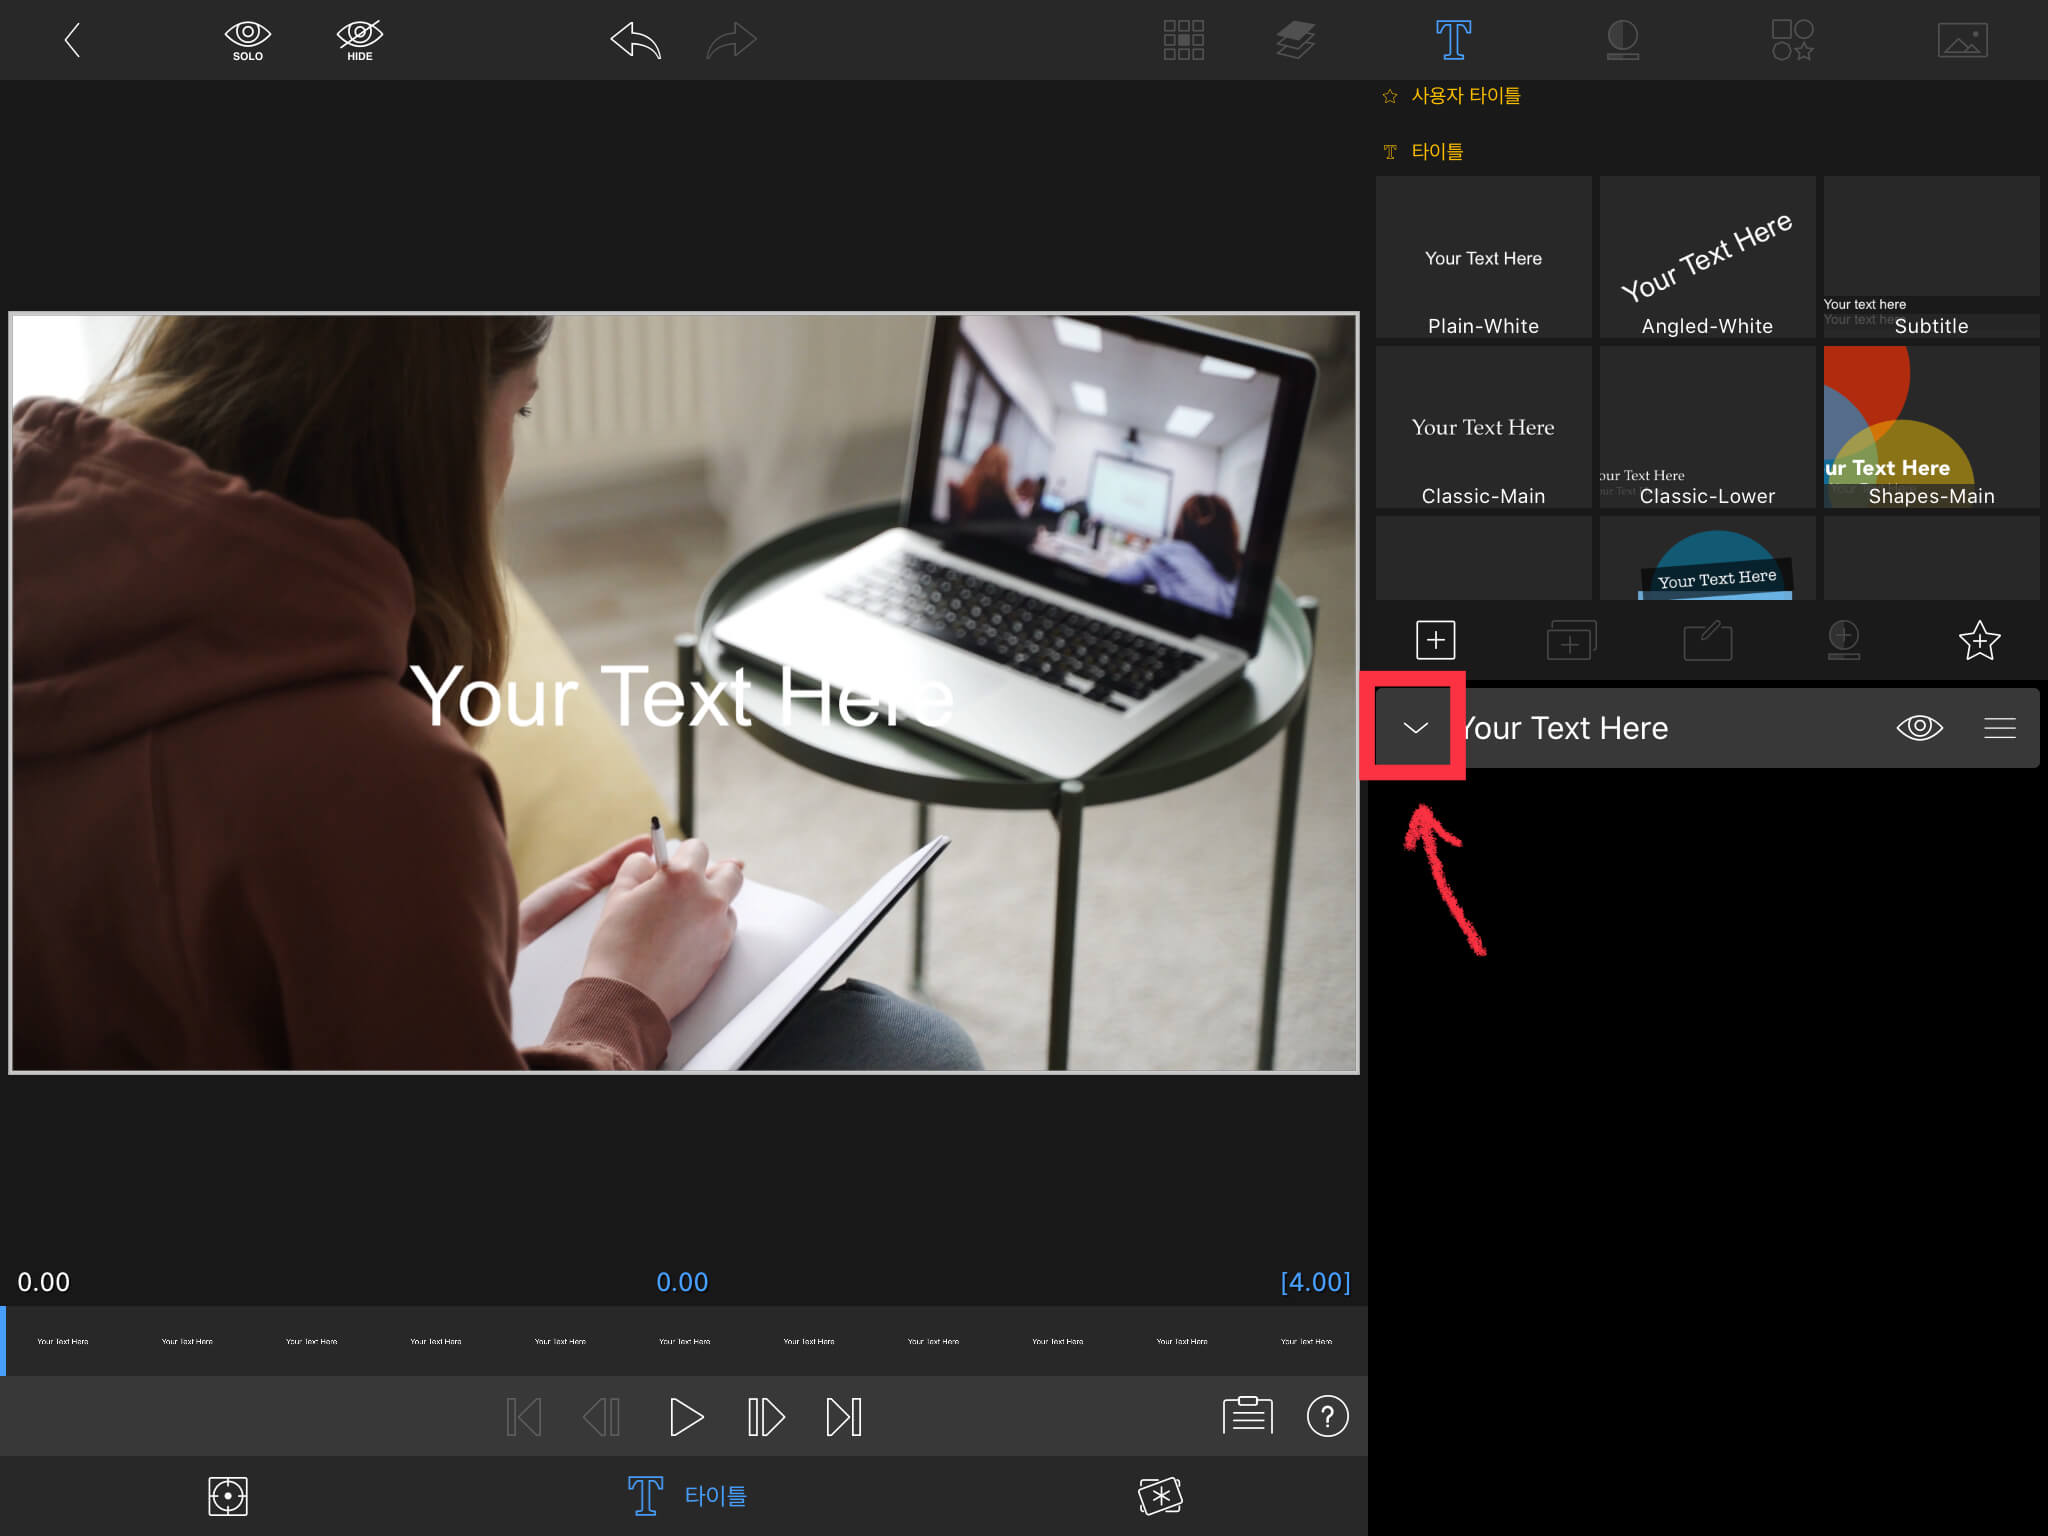Toggle visibility eye of Your Text Here layer
Screen dimensions: 2048x1536
tap(1919, 728)
